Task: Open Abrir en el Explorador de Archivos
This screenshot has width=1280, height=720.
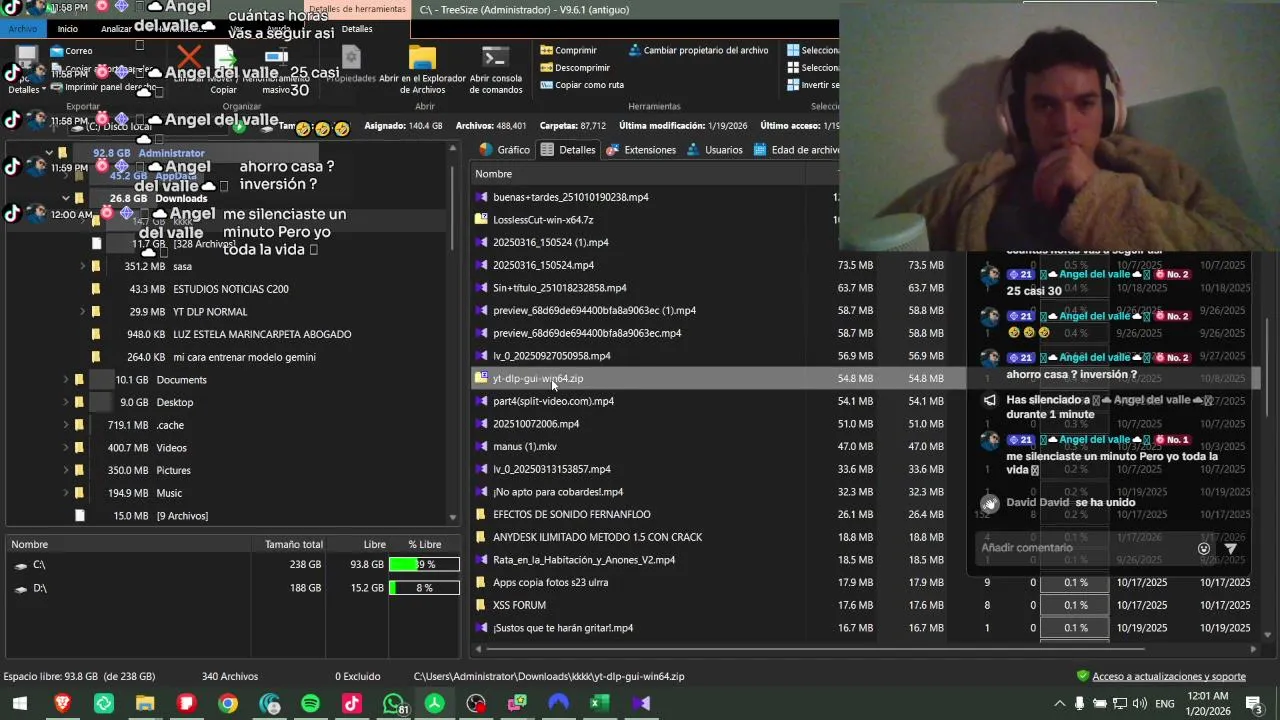Action: pos(422,69)
